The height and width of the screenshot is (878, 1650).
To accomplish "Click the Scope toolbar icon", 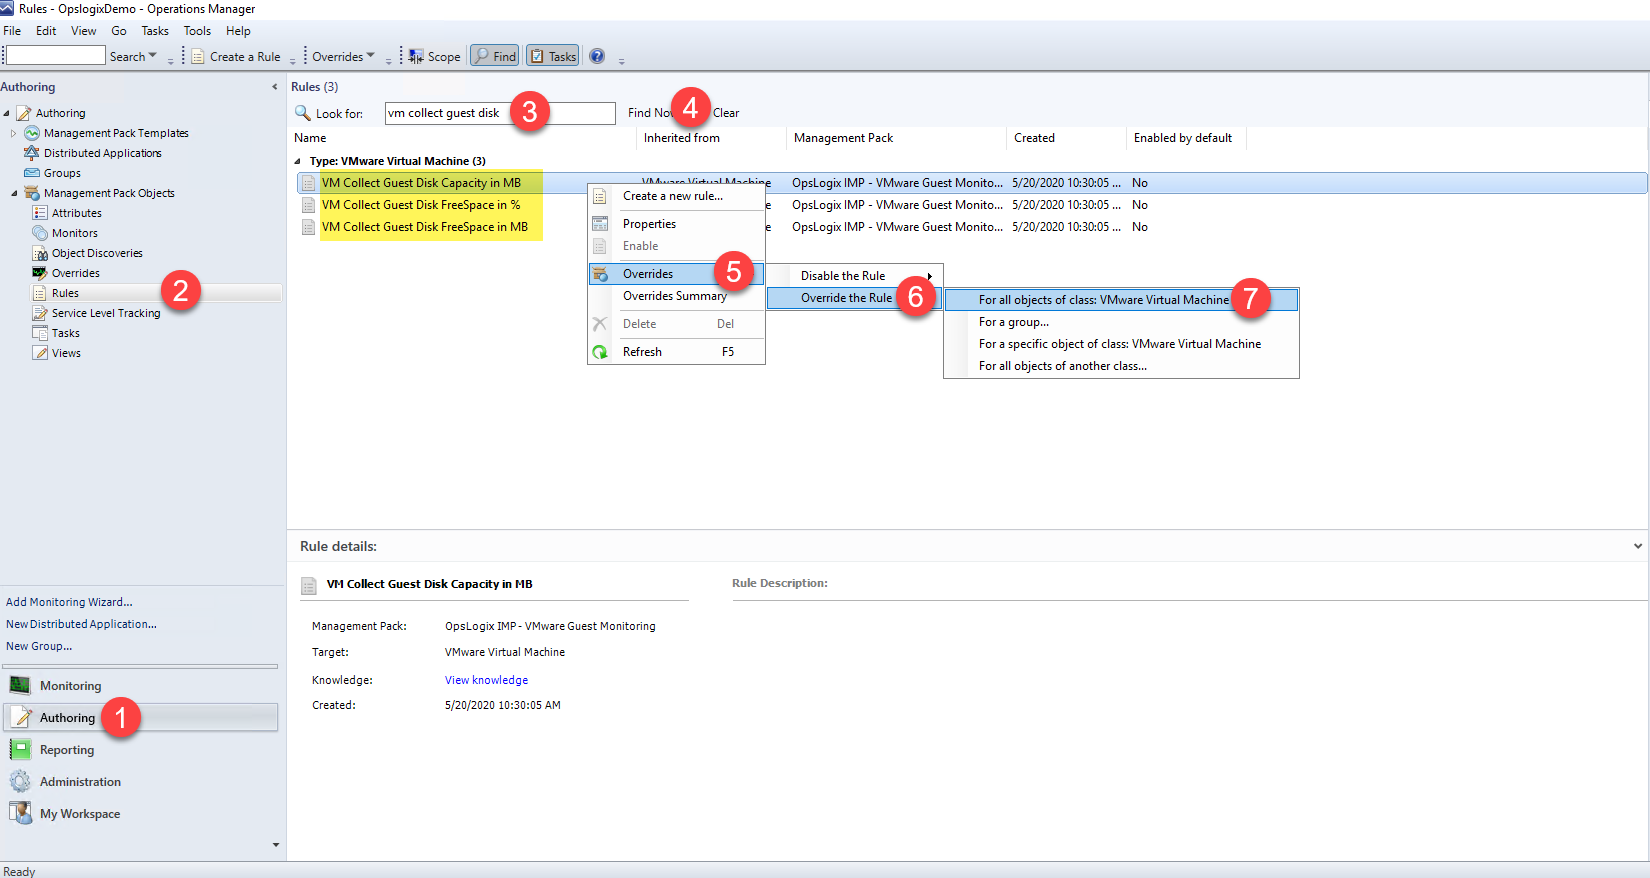I will 416,56.
